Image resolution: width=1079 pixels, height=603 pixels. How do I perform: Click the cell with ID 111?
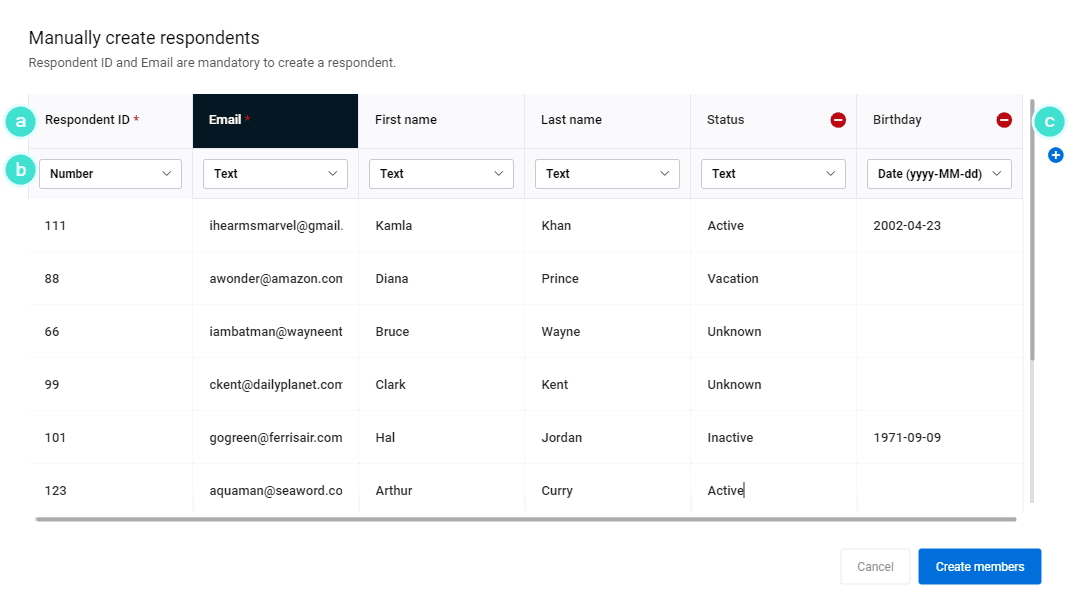(110, 225)
